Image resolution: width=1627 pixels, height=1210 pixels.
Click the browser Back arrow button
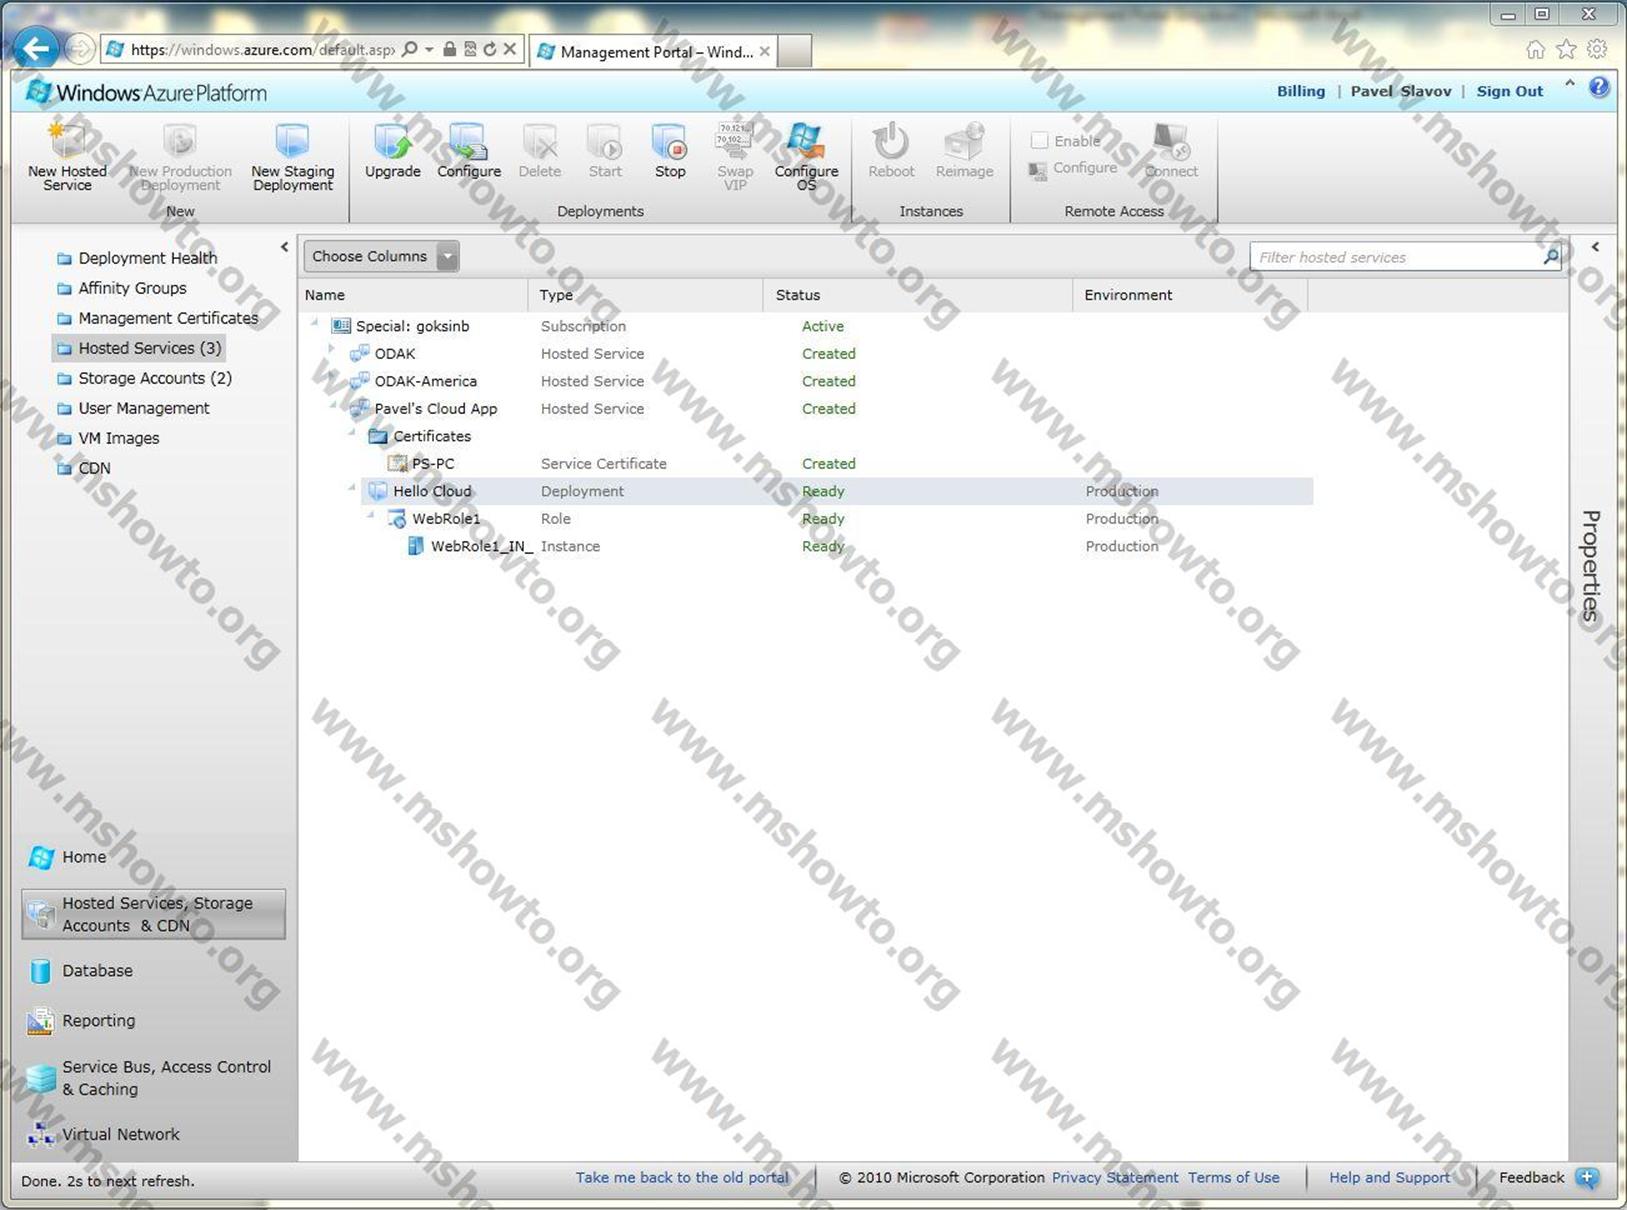(37, 48)
